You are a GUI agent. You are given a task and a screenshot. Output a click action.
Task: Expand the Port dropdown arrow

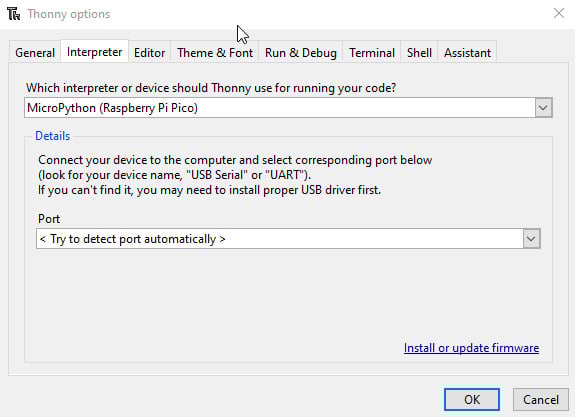[531, 239]
